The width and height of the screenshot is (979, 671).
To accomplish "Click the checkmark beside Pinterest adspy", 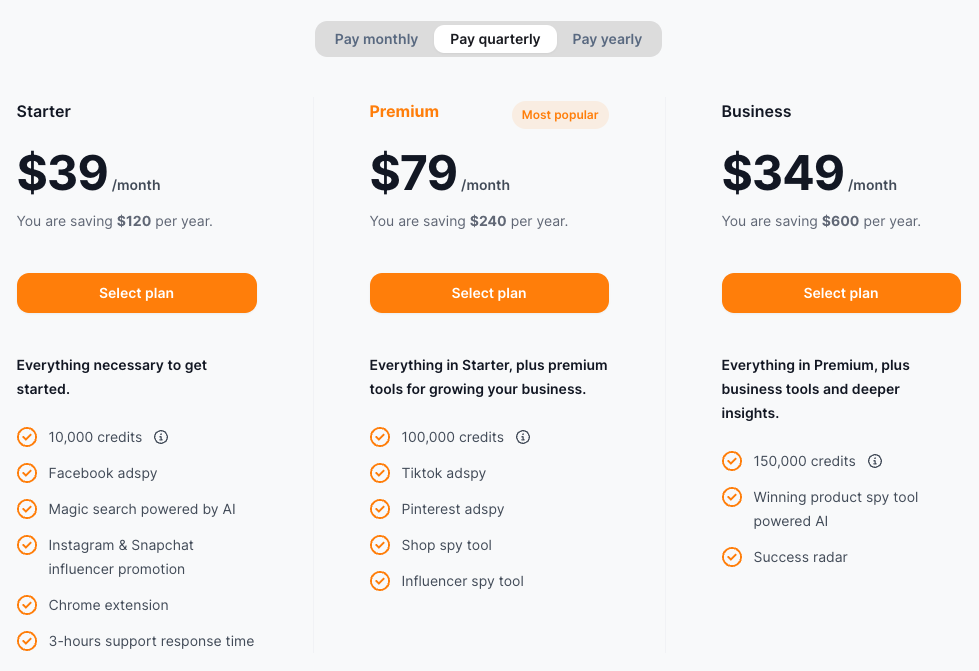I will coord(380,509).
